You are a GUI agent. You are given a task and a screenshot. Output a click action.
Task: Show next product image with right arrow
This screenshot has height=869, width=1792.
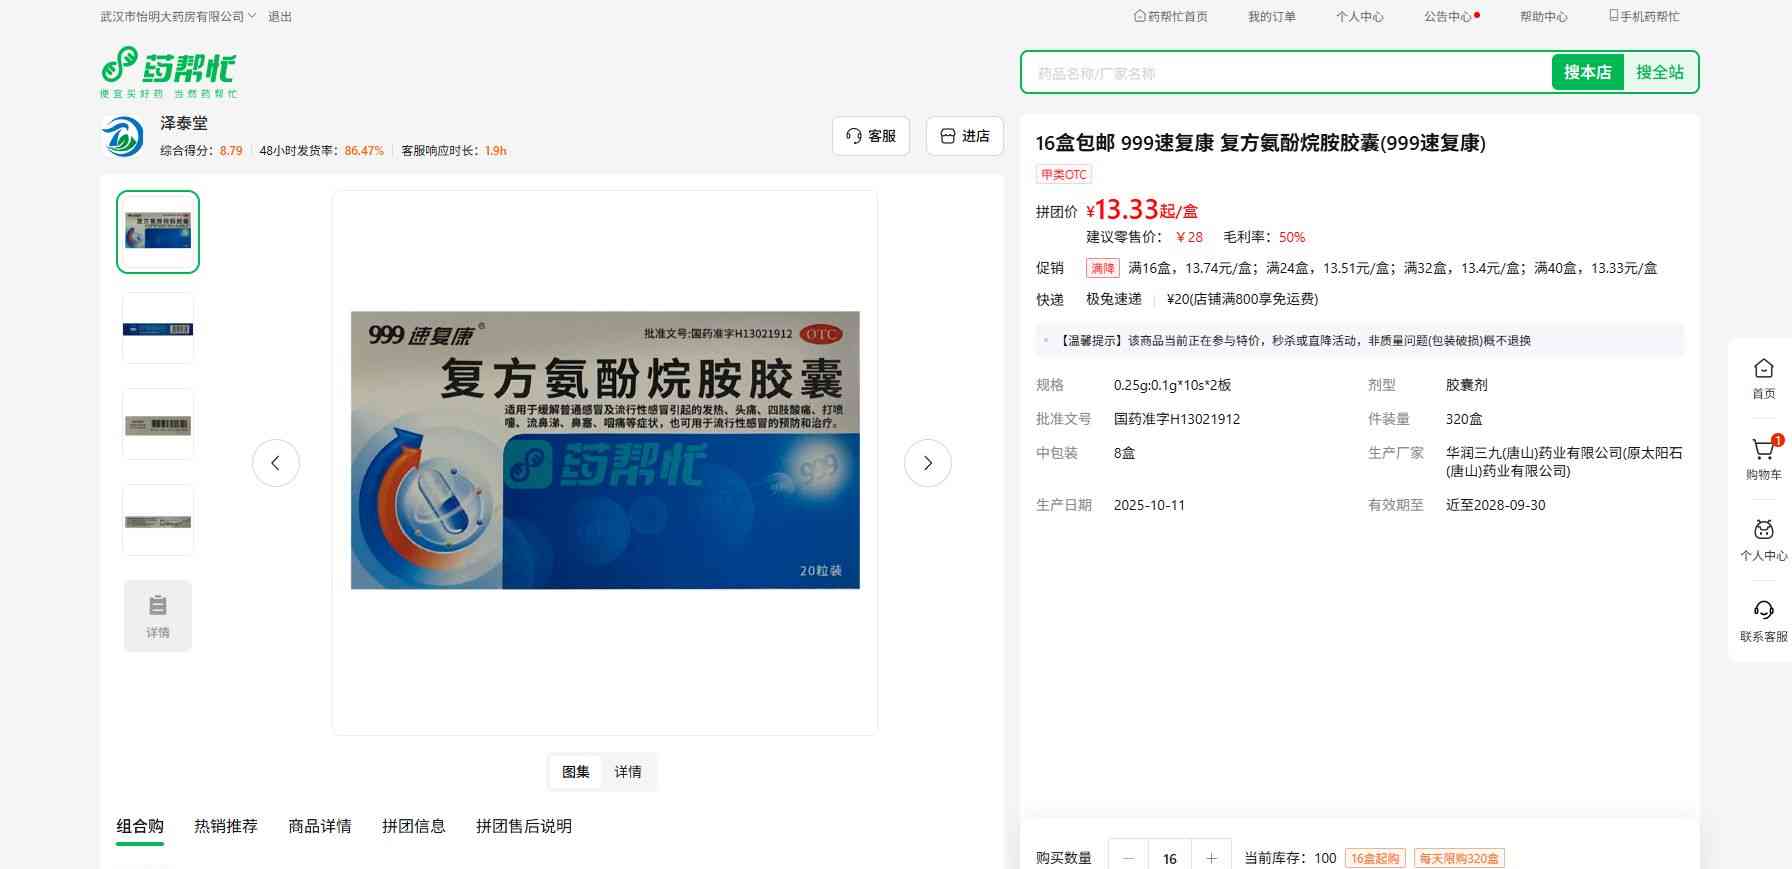coord(927,463)
